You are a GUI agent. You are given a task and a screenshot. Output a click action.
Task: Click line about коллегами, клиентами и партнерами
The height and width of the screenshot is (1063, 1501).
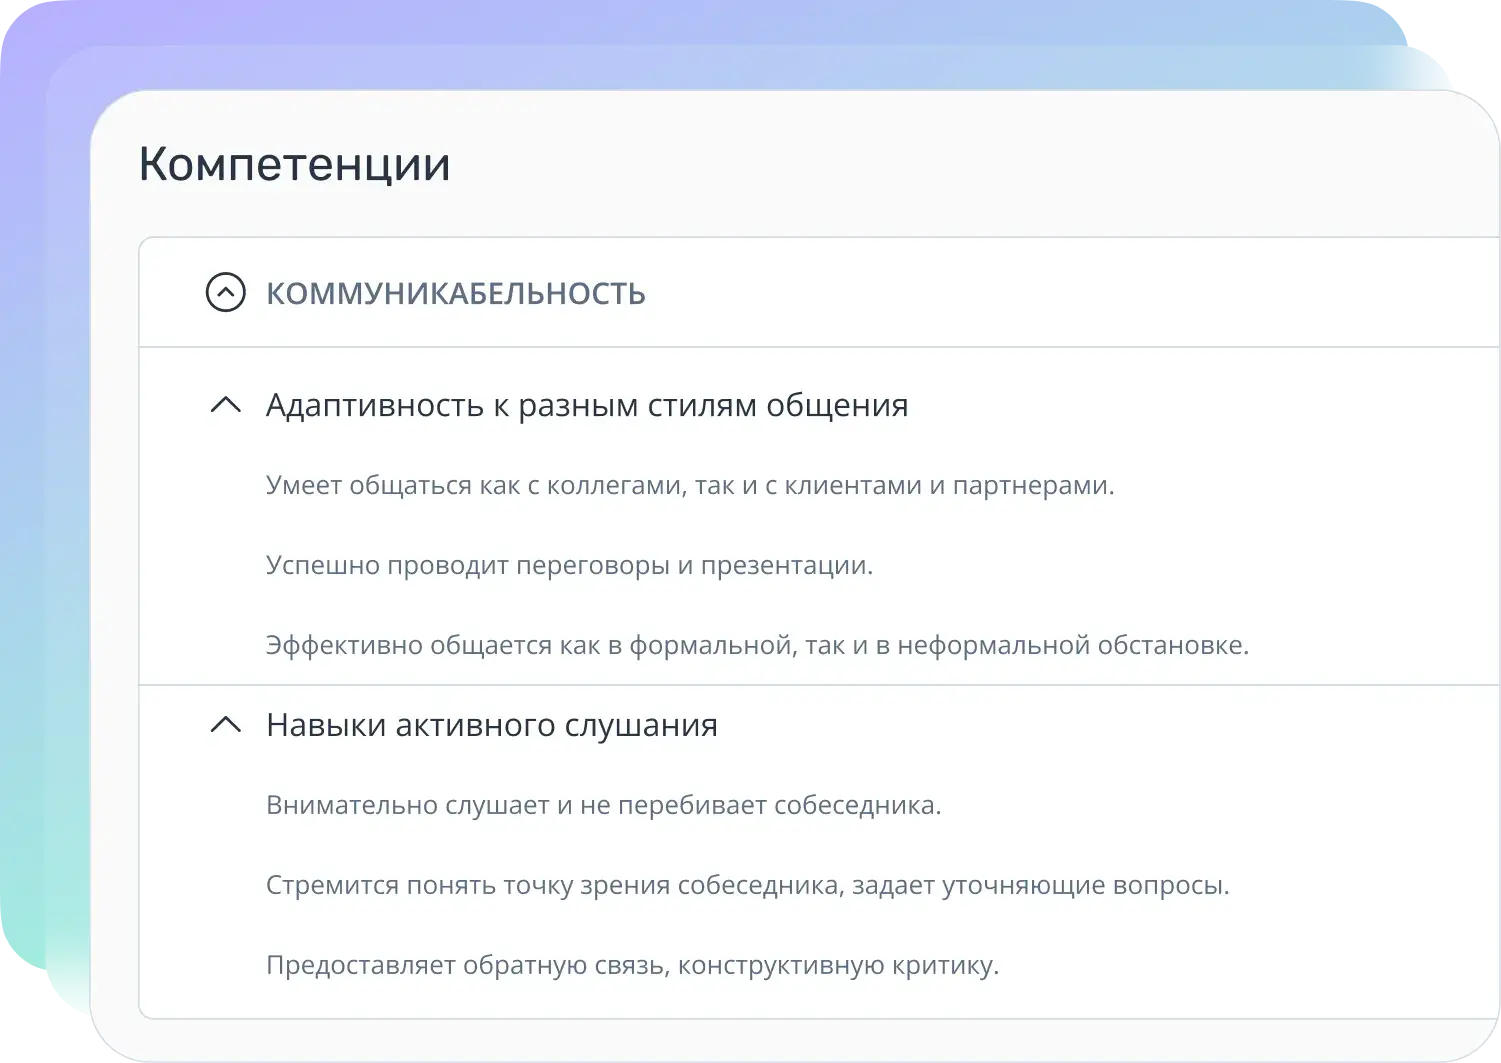690,486
